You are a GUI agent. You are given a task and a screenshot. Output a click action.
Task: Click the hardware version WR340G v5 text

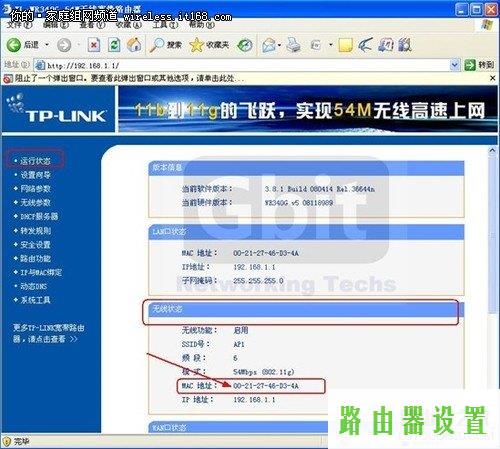coord(299,203)
